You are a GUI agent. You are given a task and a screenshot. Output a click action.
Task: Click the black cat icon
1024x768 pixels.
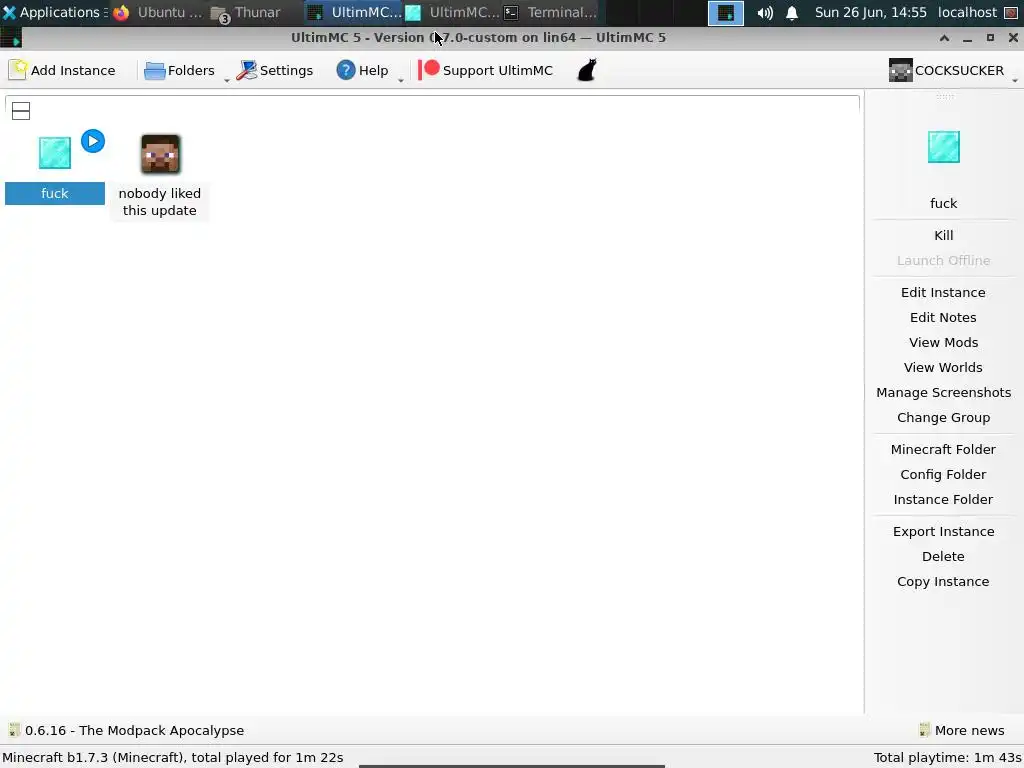click(587, 70)
